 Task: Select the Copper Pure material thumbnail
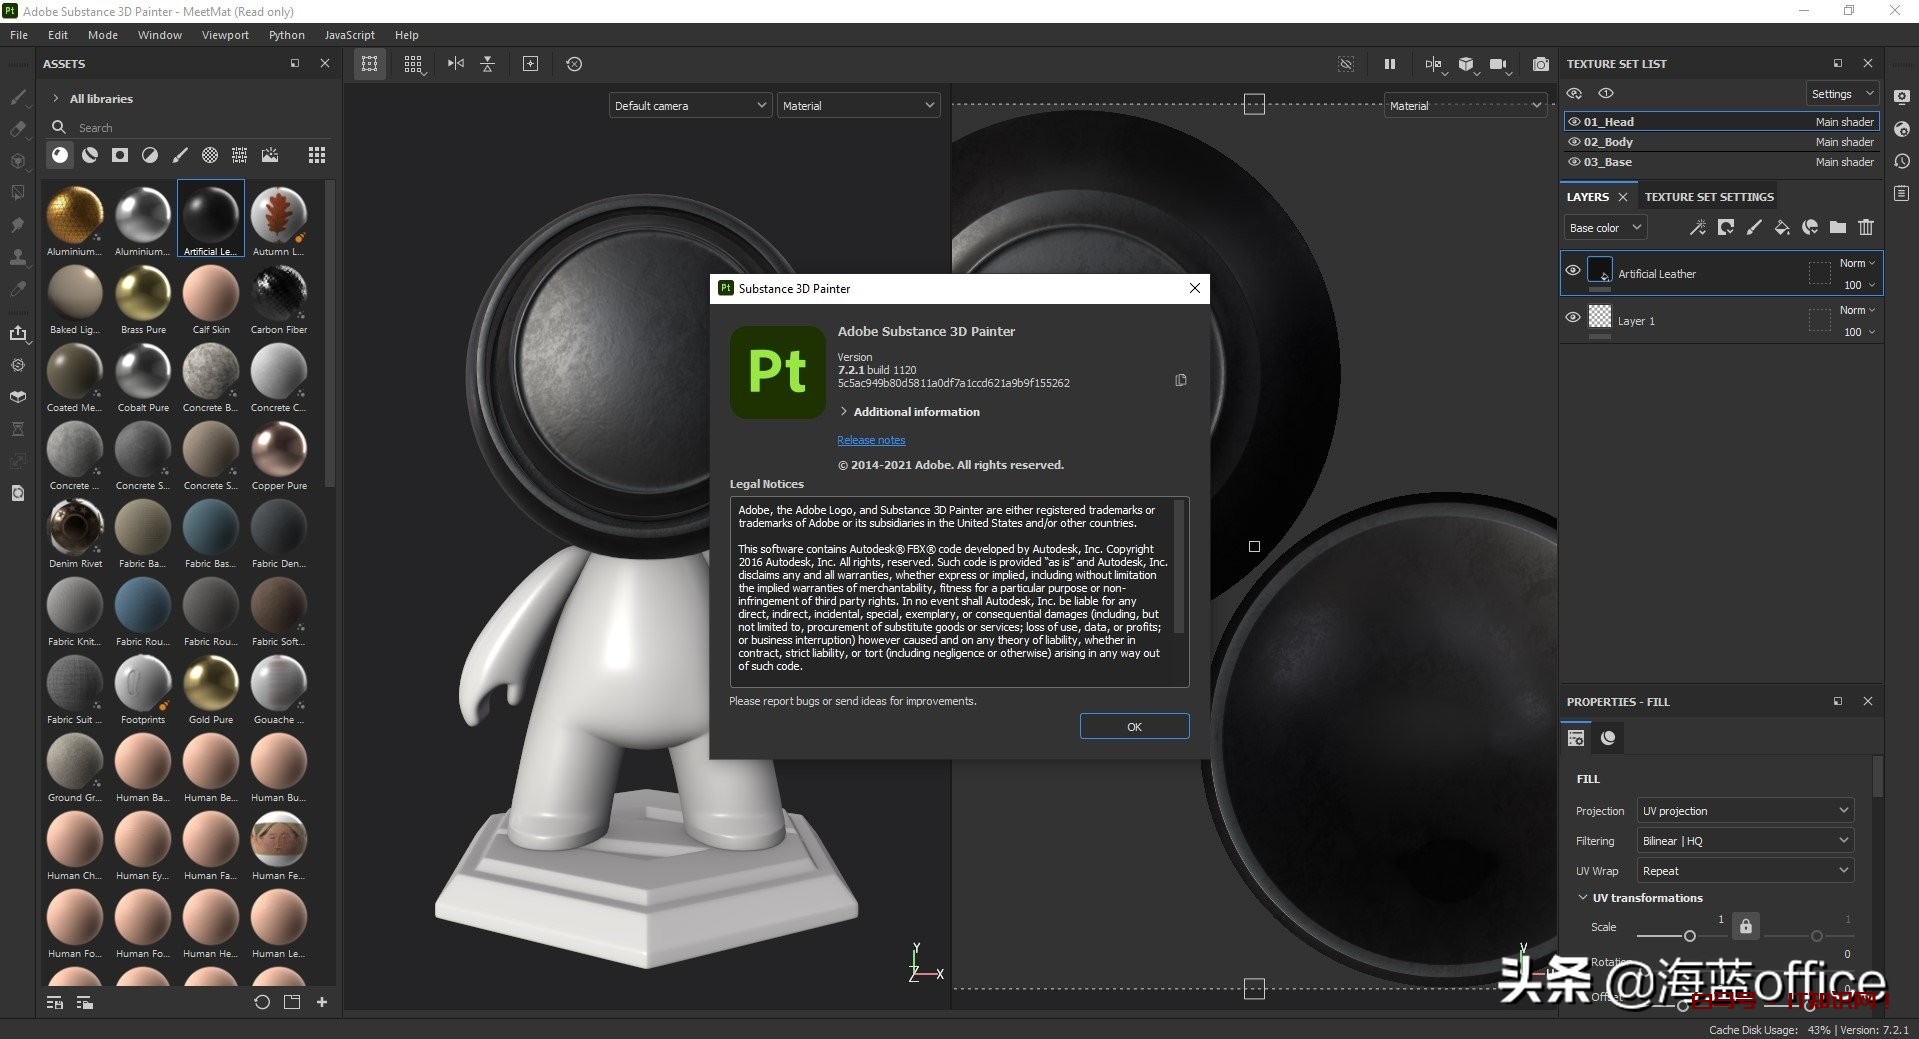tap(279, 450)
